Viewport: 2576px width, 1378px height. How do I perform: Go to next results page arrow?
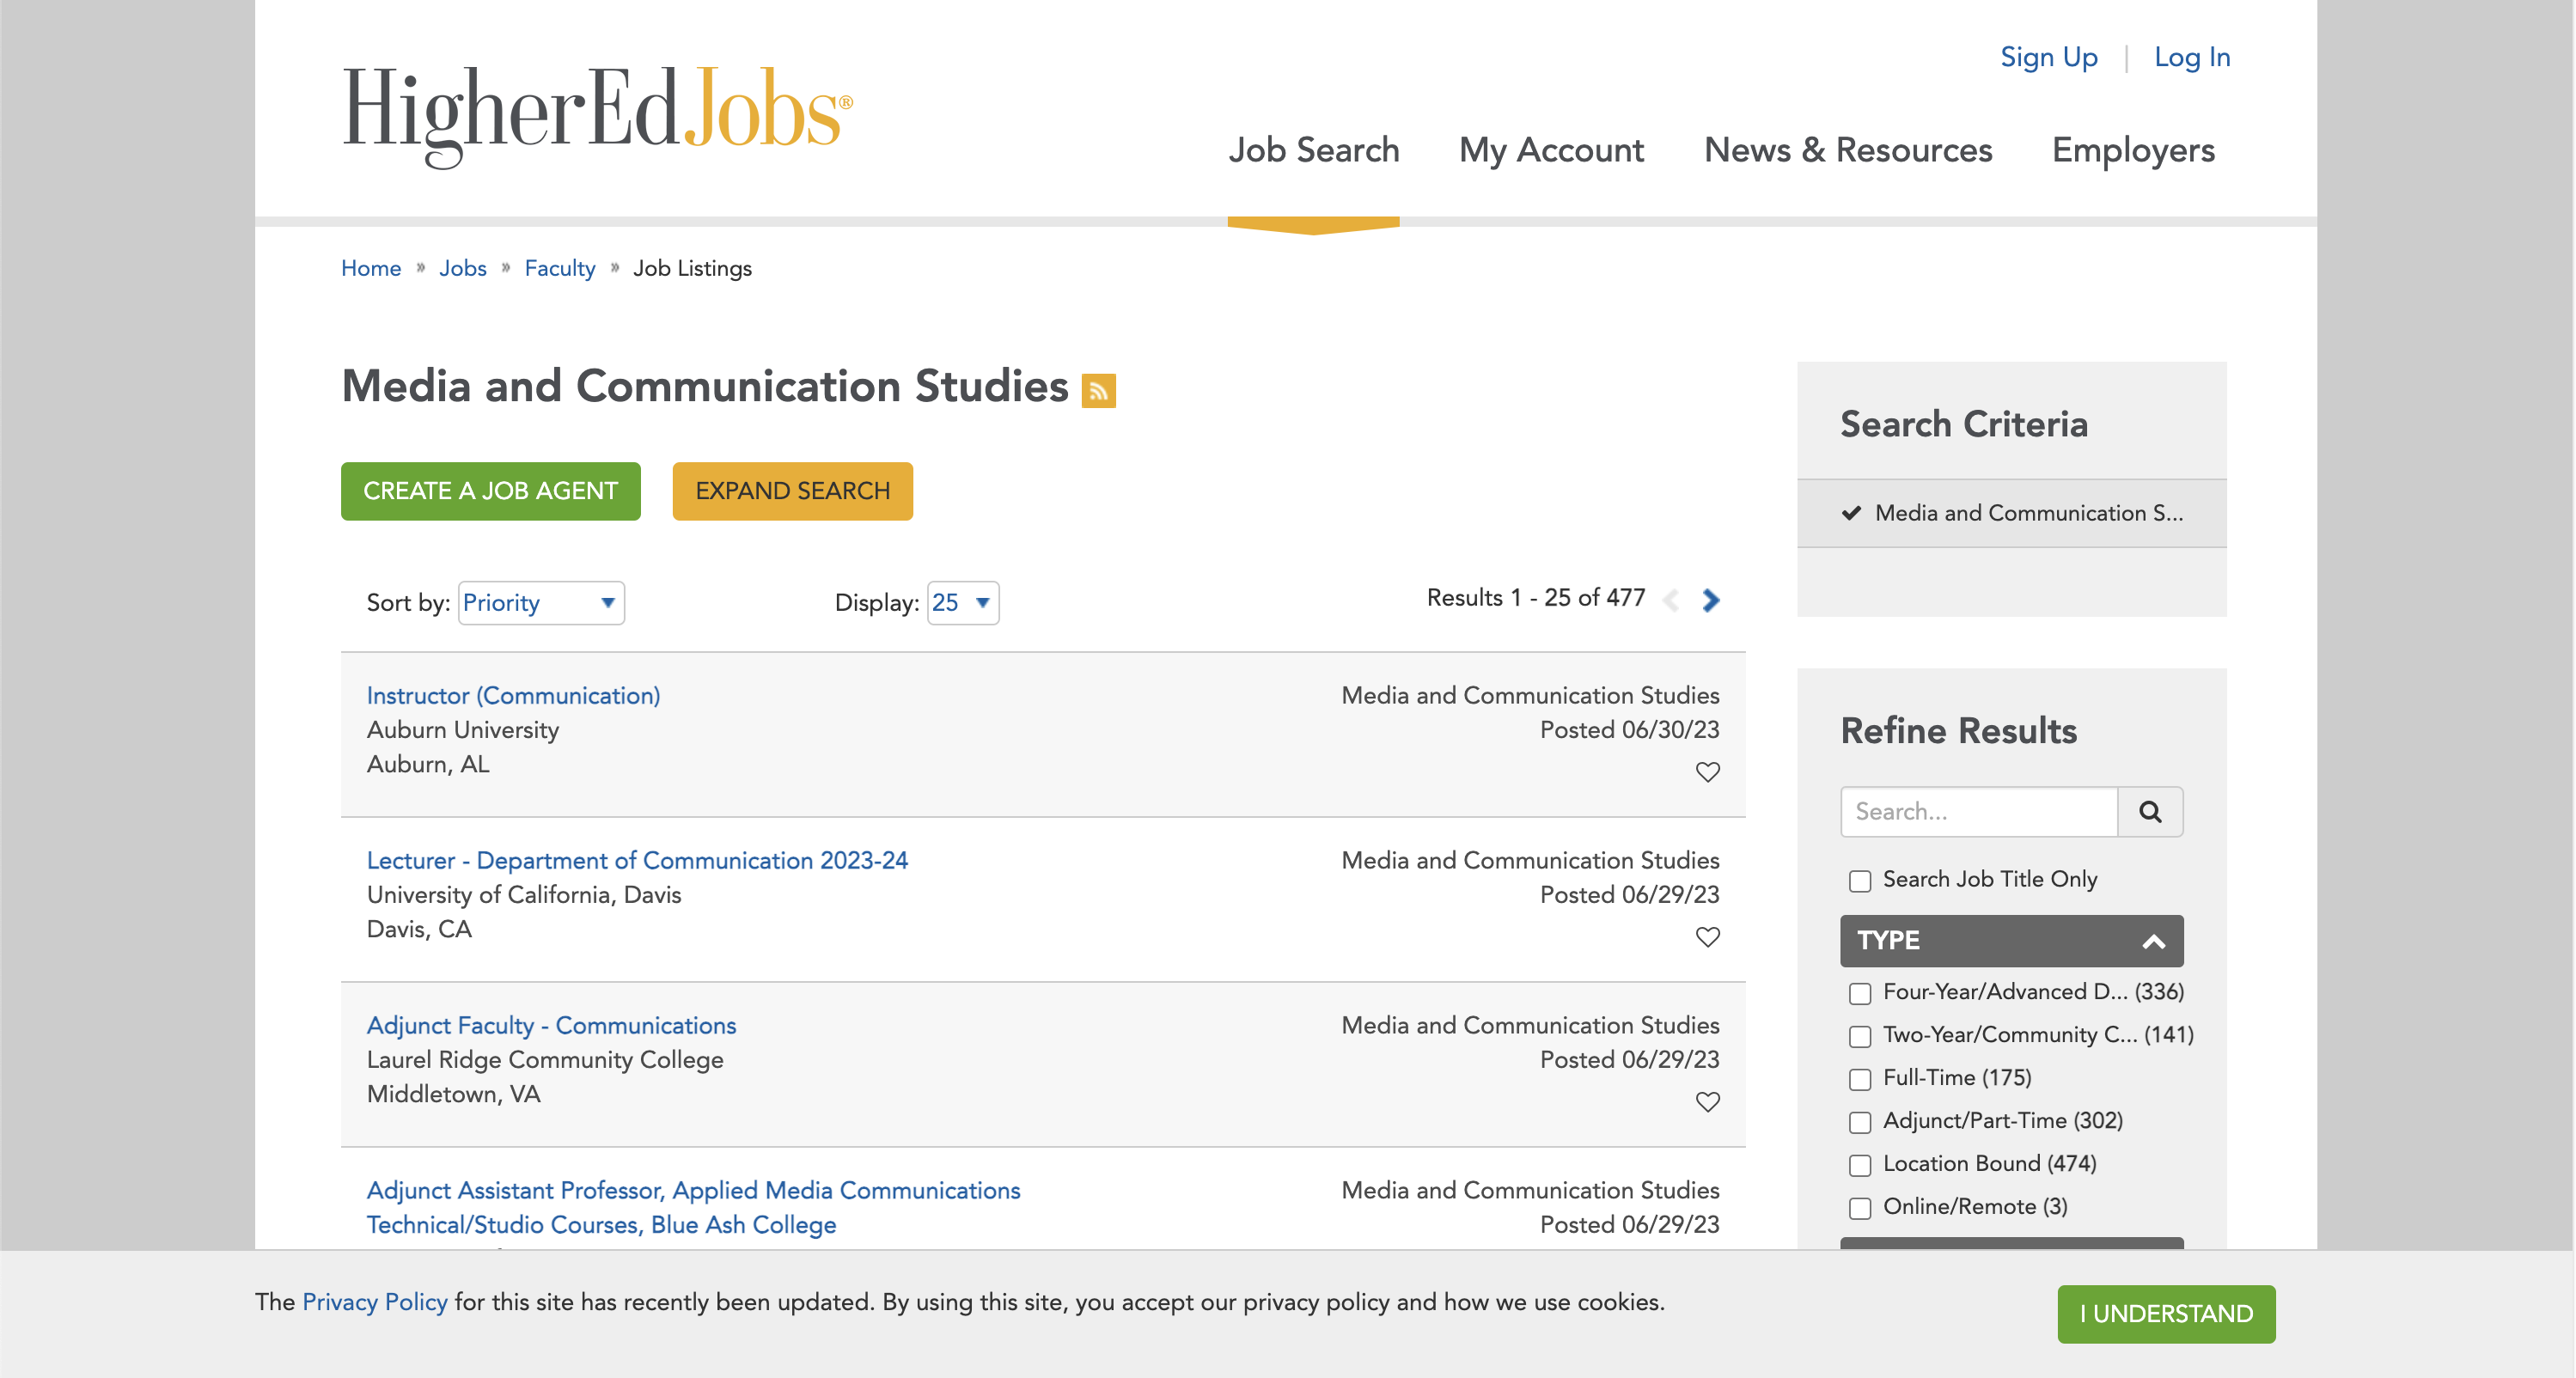(x=1711, y=600)
